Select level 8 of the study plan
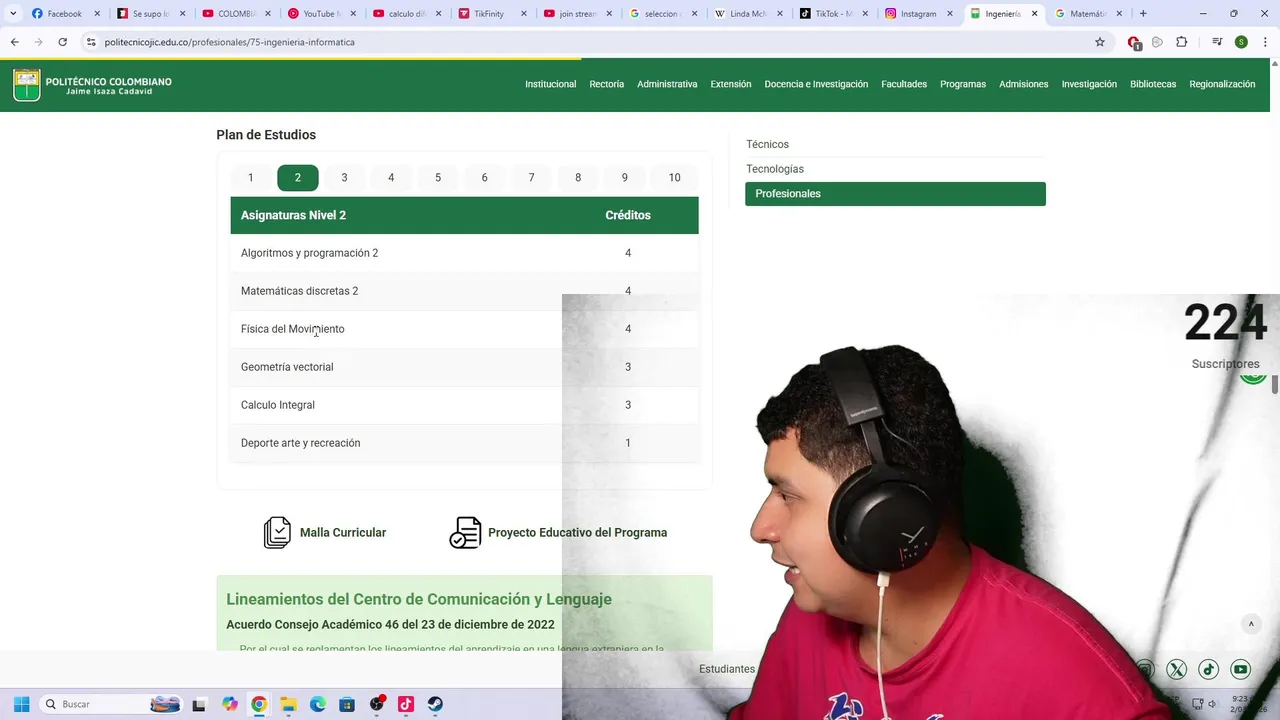 click(x=578, y=178)
